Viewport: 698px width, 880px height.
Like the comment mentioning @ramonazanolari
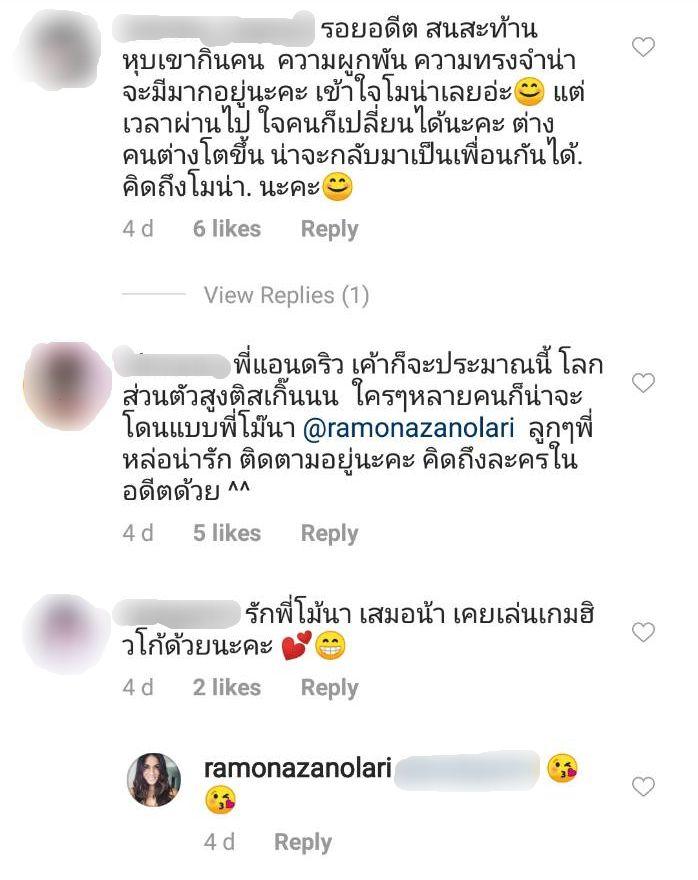[643, 383]
